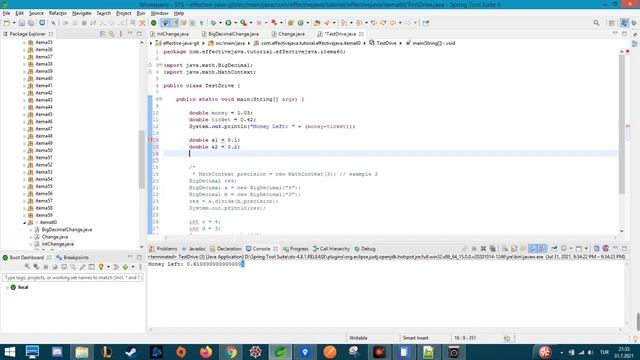Open the Call Hierarchy tab
This screenshot has width=640, height=360.
[x=331, y=249]
